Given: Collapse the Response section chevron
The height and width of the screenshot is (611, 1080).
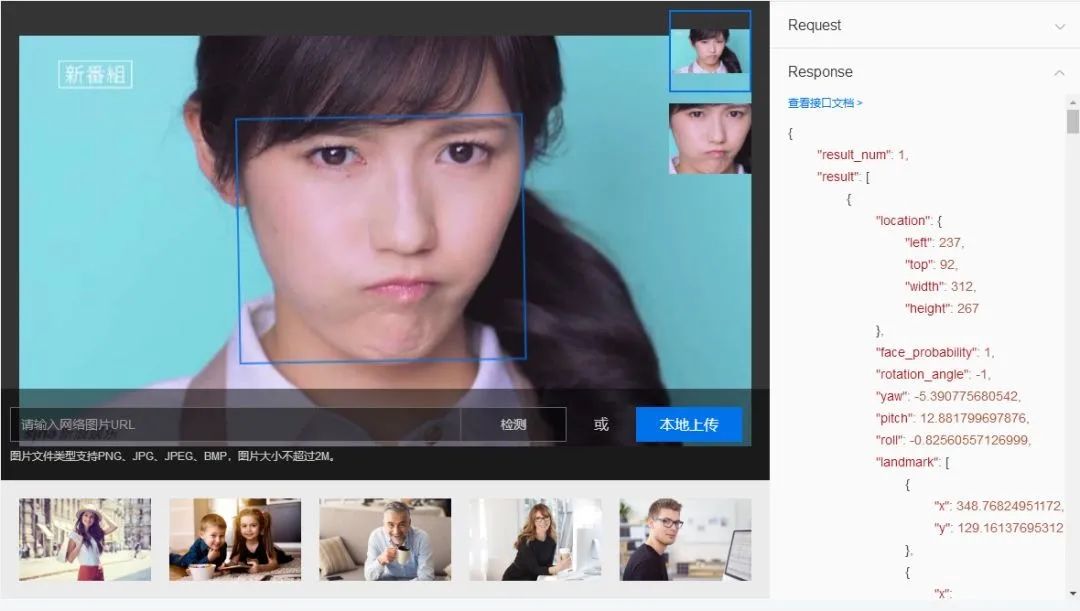Looking at the screenshot, I should pyautogui.click(x=1059, y=72).
